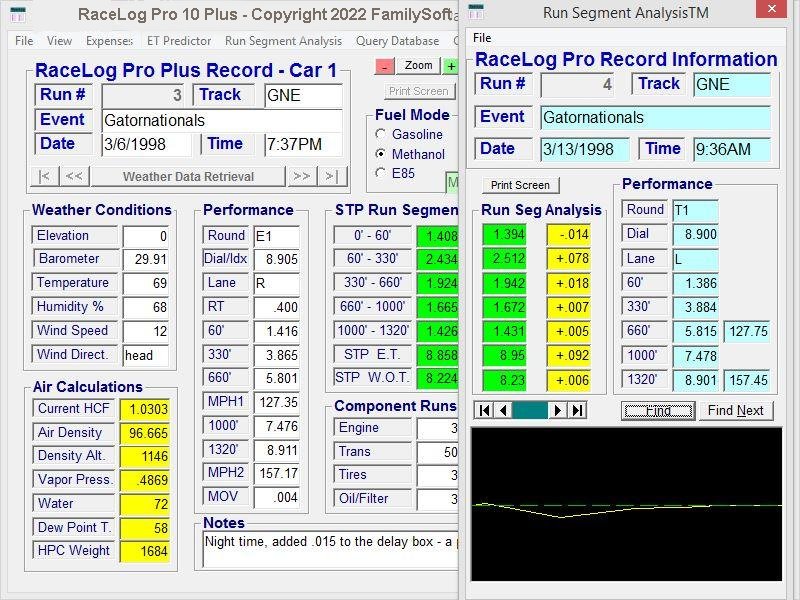The height and width of the screenshot is (600, 800).
Task: Open File menu in Run Segment Analysis window
Action: [482, 38]
